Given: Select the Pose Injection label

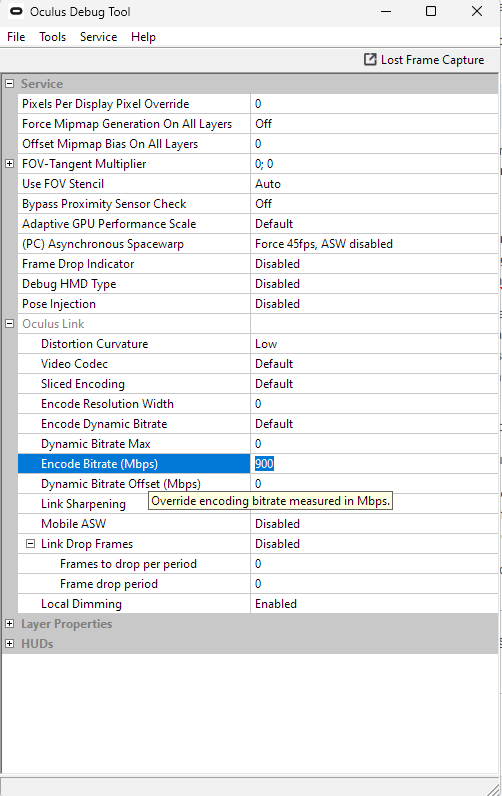Looking at the screenshot, I should (x=59, y=304).
